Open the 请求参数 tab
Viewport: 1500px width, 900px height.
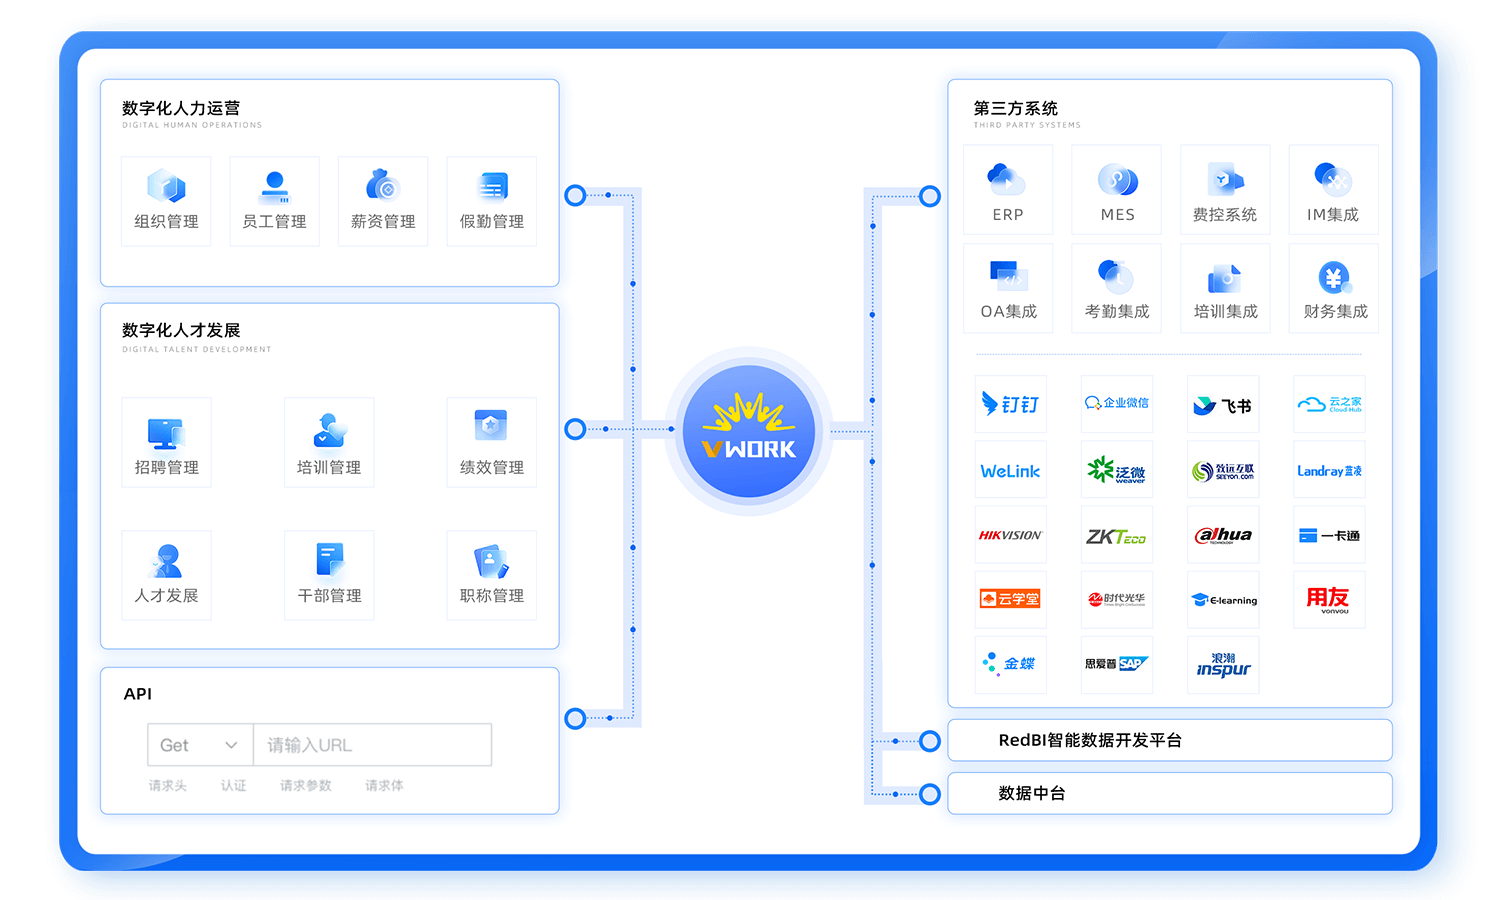click(x=305, y=786)
